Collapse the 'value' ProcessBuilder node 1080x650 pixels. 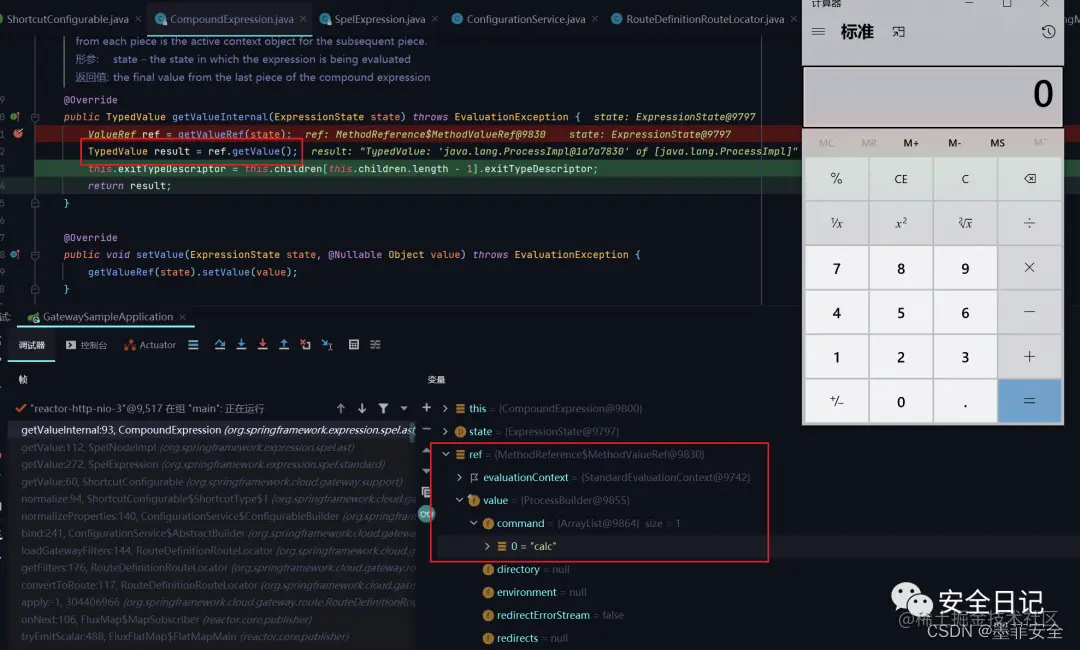(x=459, y=500)
